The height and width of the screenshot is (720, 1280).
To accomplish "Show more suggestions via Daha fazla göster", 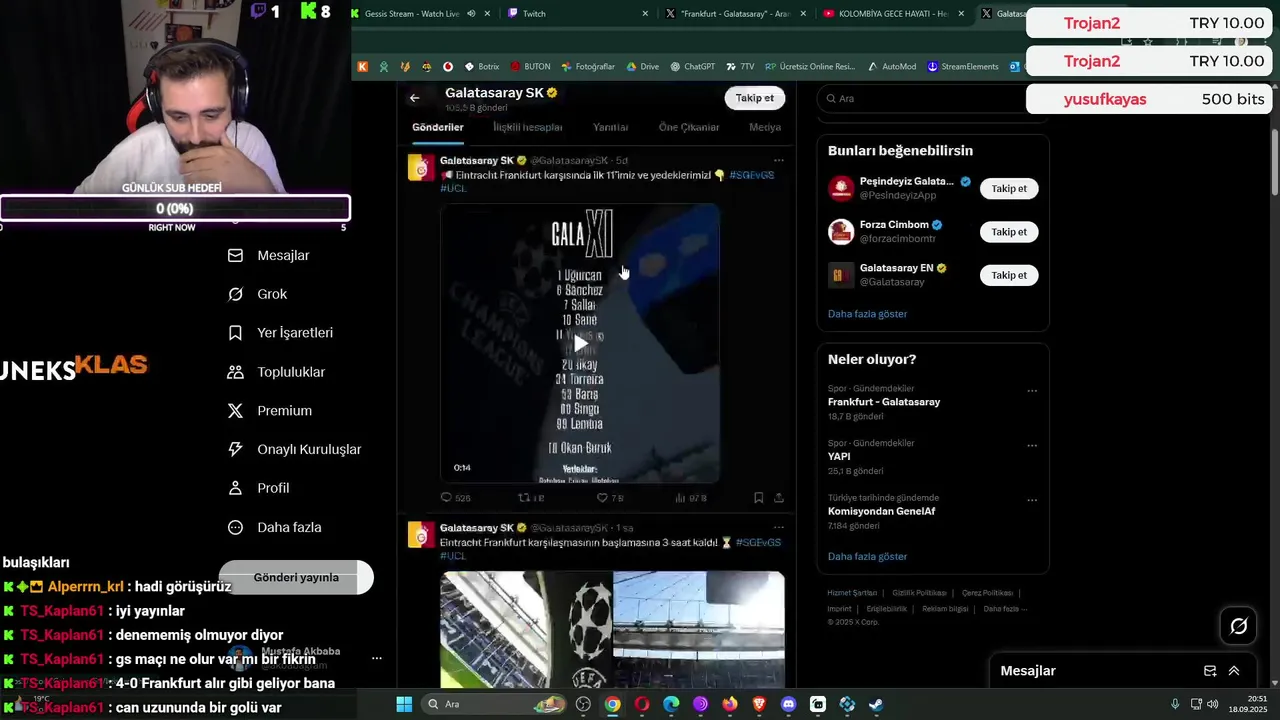I will coord(867,314).
